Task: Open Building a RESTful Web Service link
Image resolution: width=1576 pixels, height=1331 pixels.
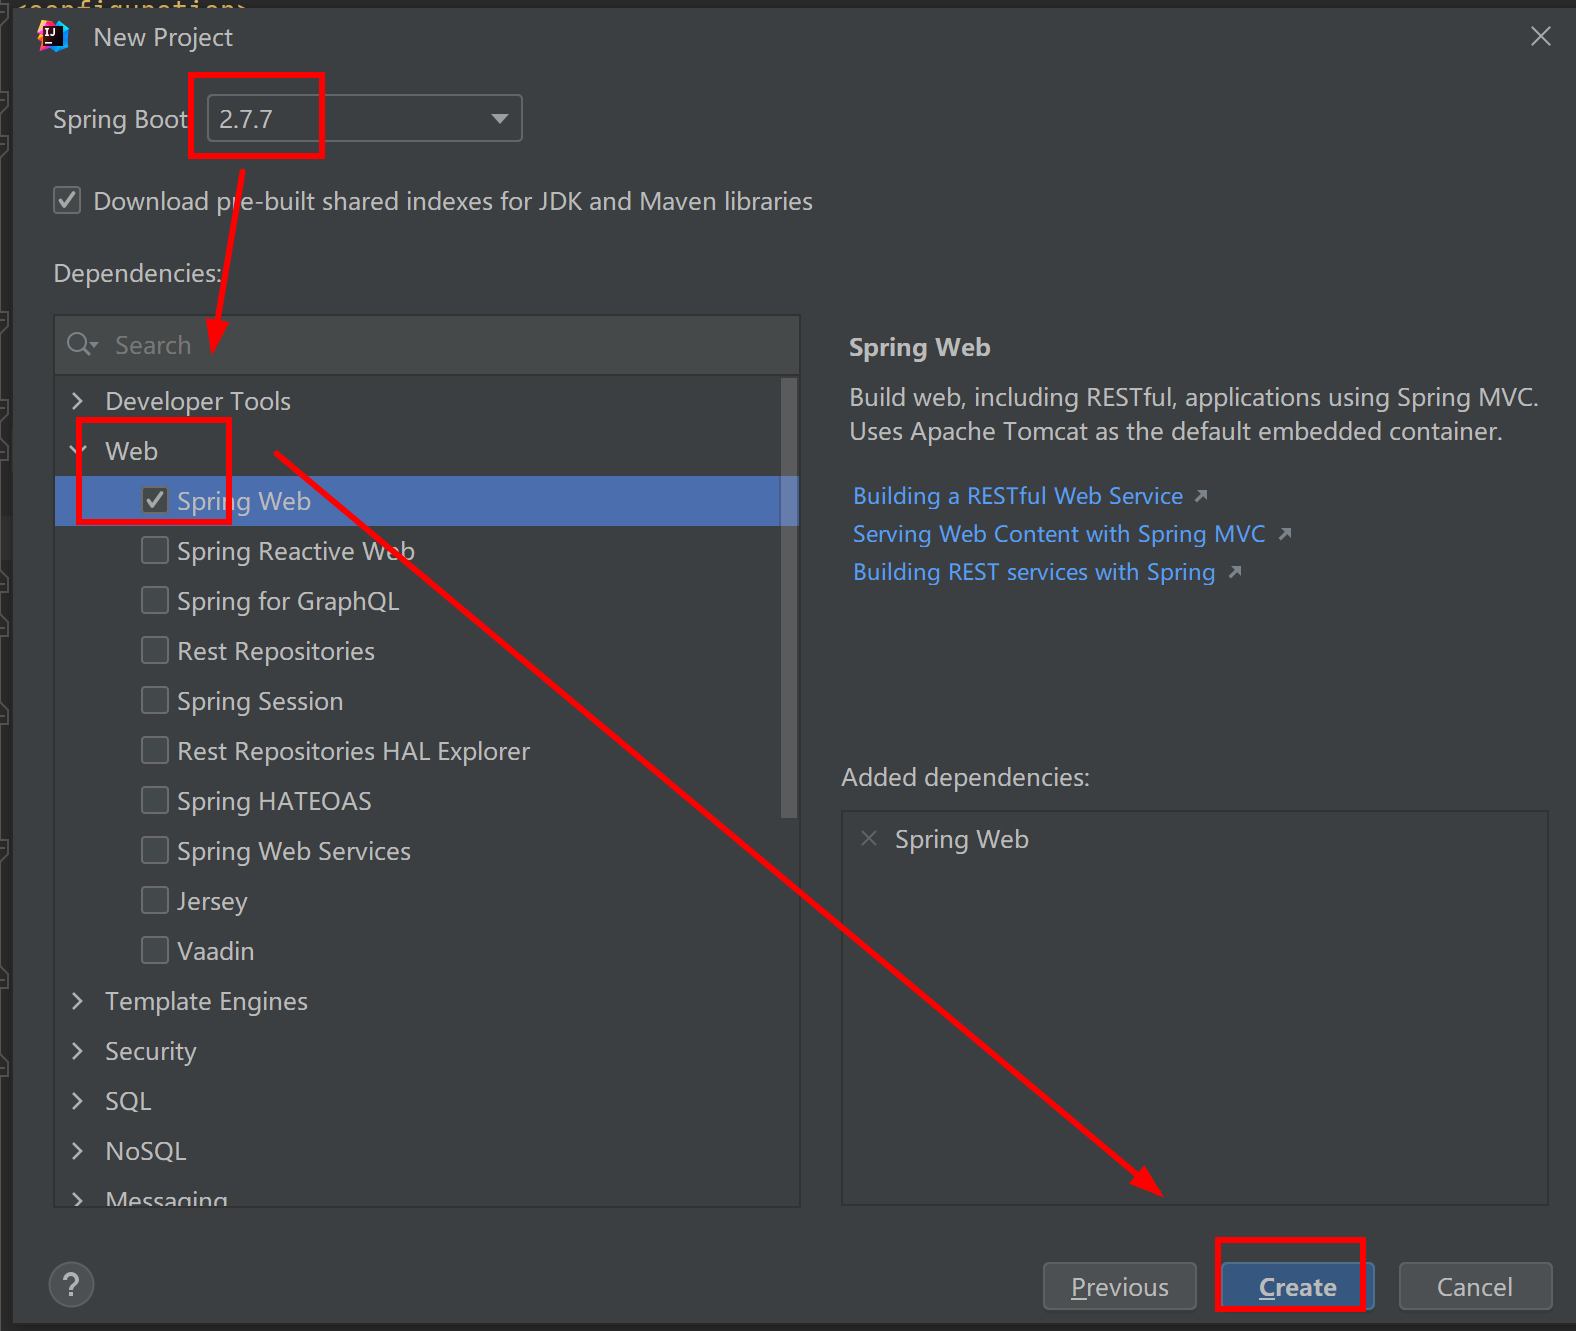Action: [1018, 496]
